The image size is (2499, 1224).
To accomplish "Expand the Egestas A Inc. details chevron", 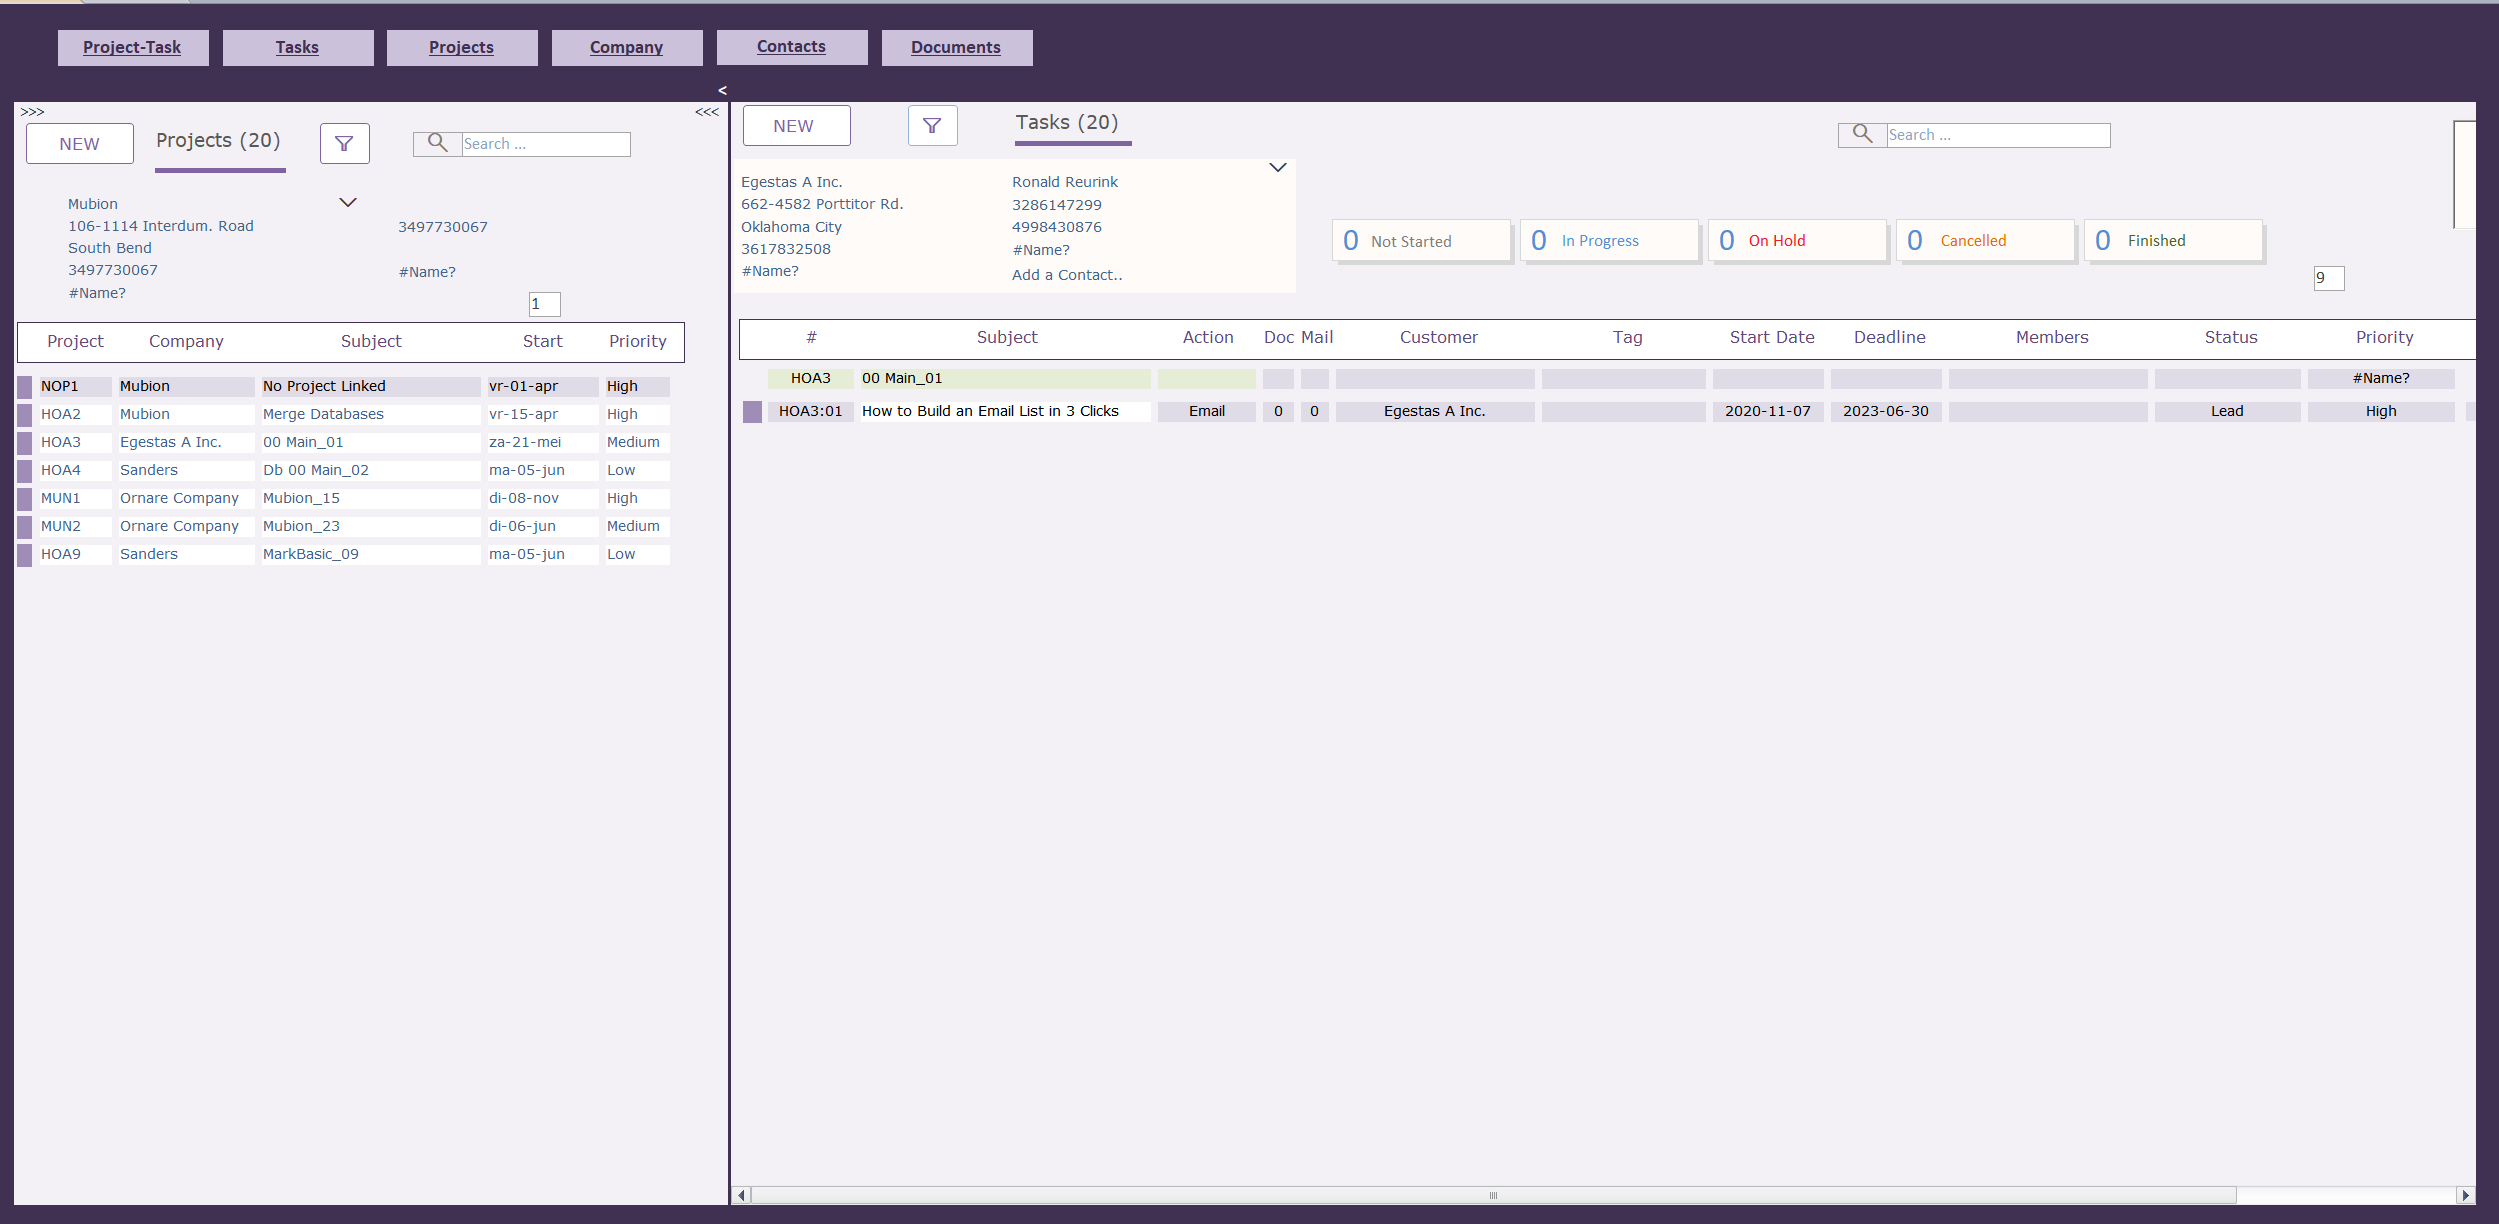I will pyautogui.click(x=1277, y=167).
